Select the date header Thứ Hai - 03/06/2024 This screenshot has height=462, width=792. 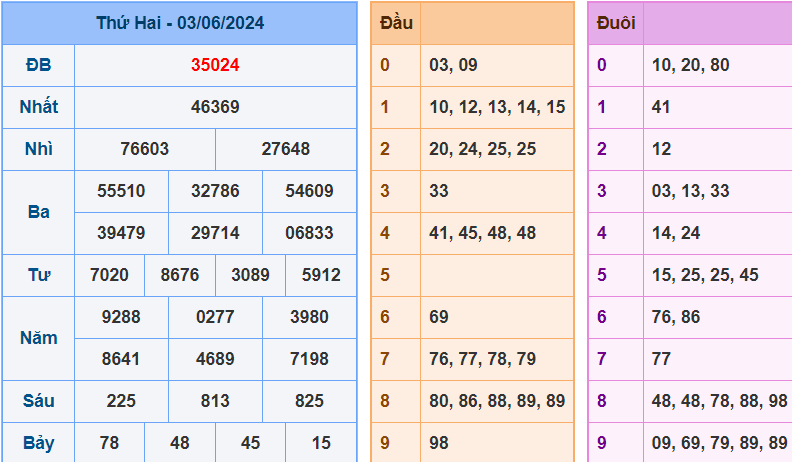[x=180, y=23]
